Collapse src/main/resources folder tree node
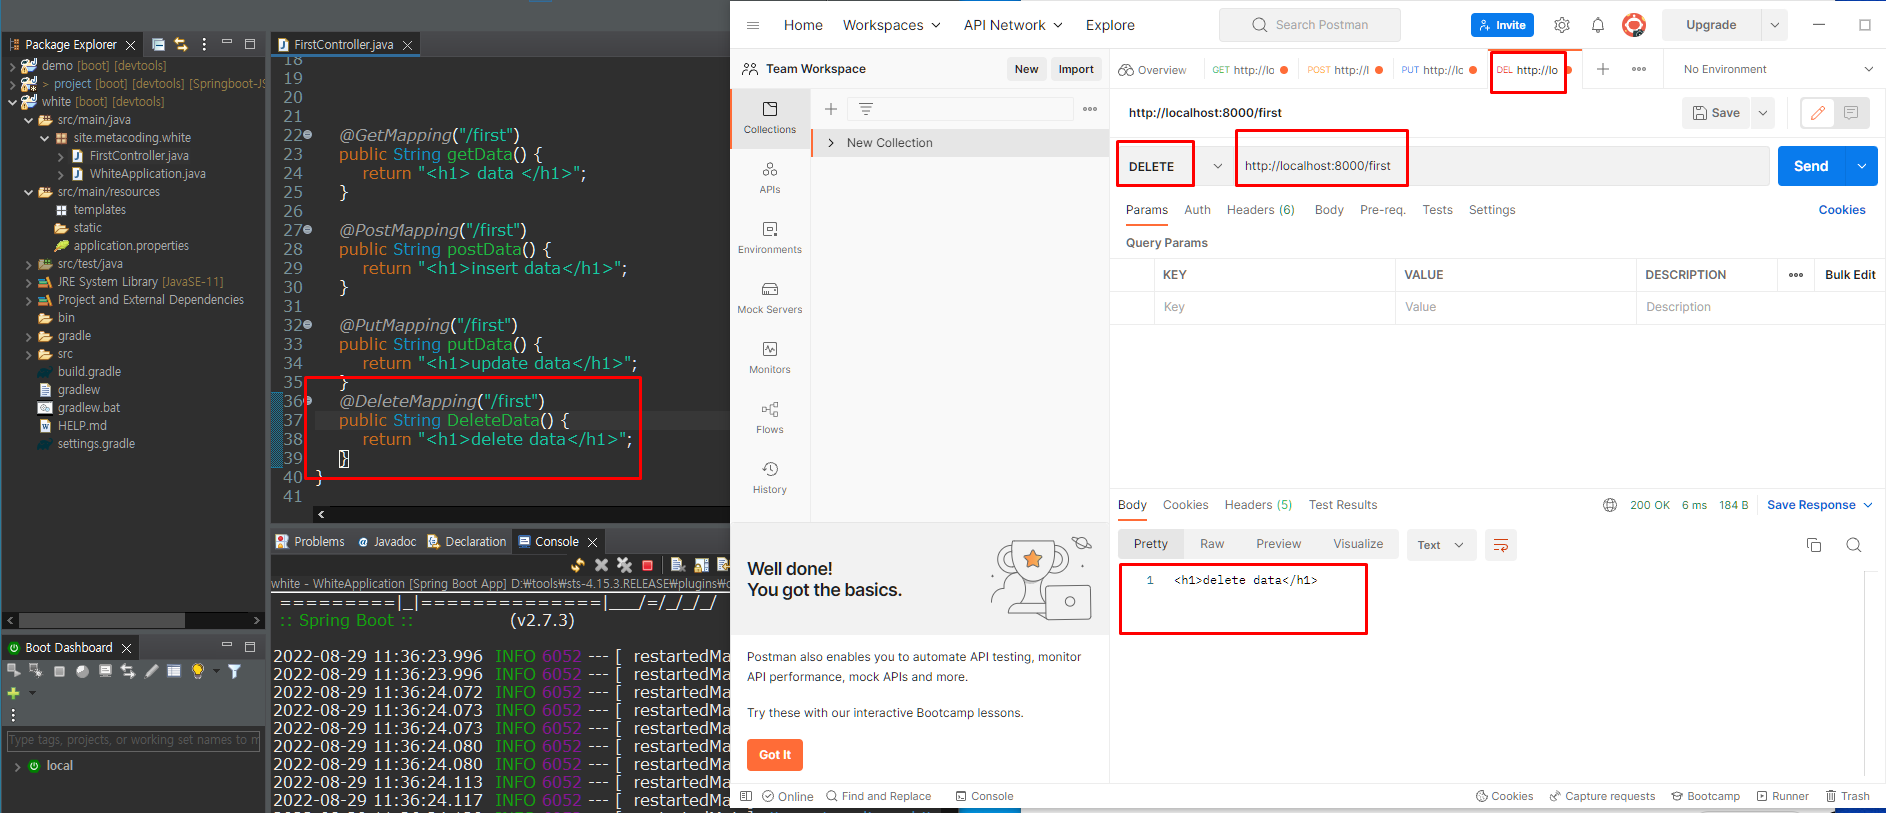The width and height of the screenshot is (1886, 813). tap(28, 192)
